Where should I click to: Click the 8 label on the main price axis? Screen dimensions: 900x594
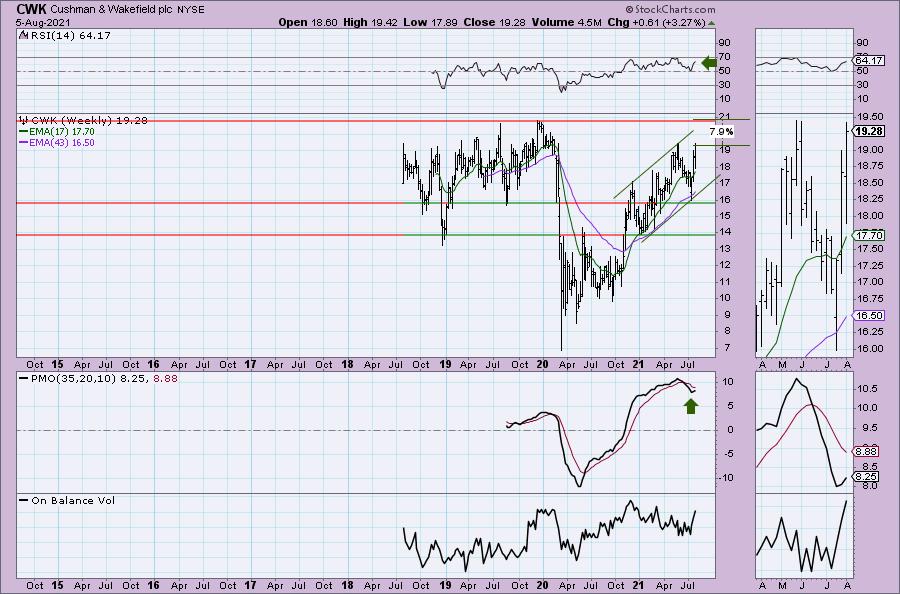727,331
